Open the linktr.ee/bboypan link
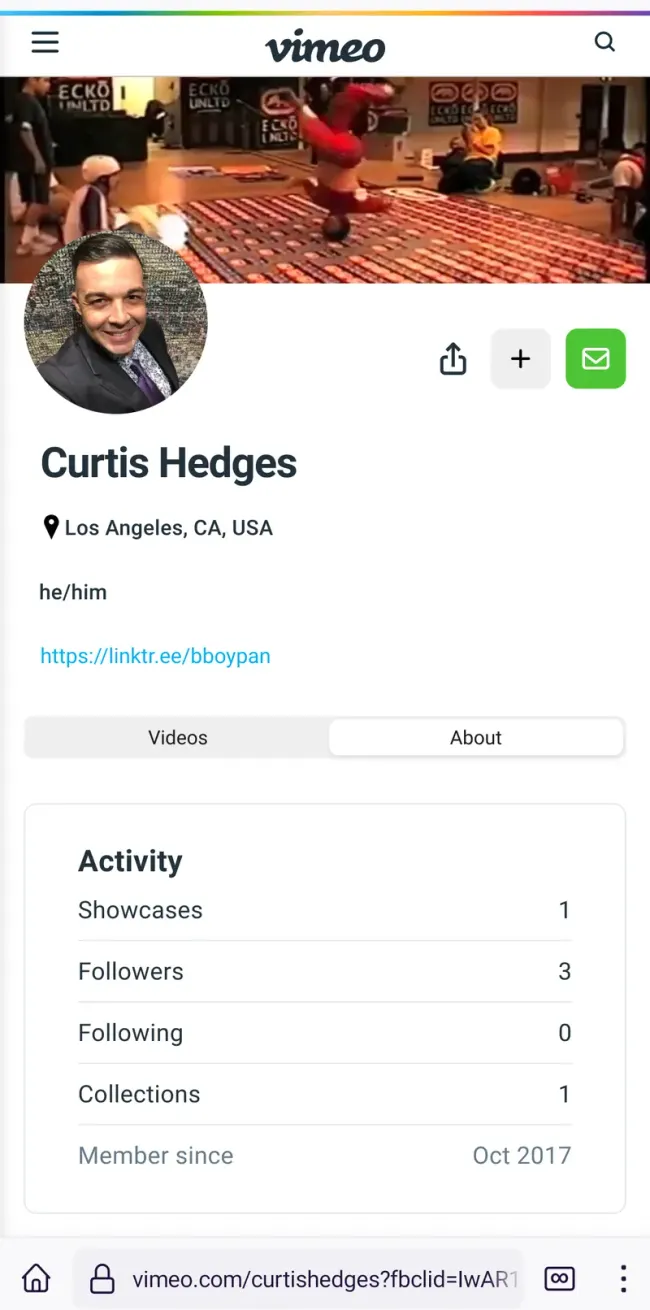Screen dimensions: 650x1310 155,656
